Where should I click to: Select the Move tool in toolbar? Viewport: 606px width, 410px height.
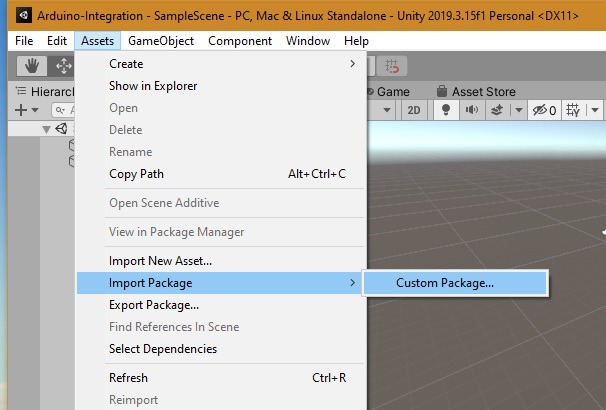[x=62, y=66]
